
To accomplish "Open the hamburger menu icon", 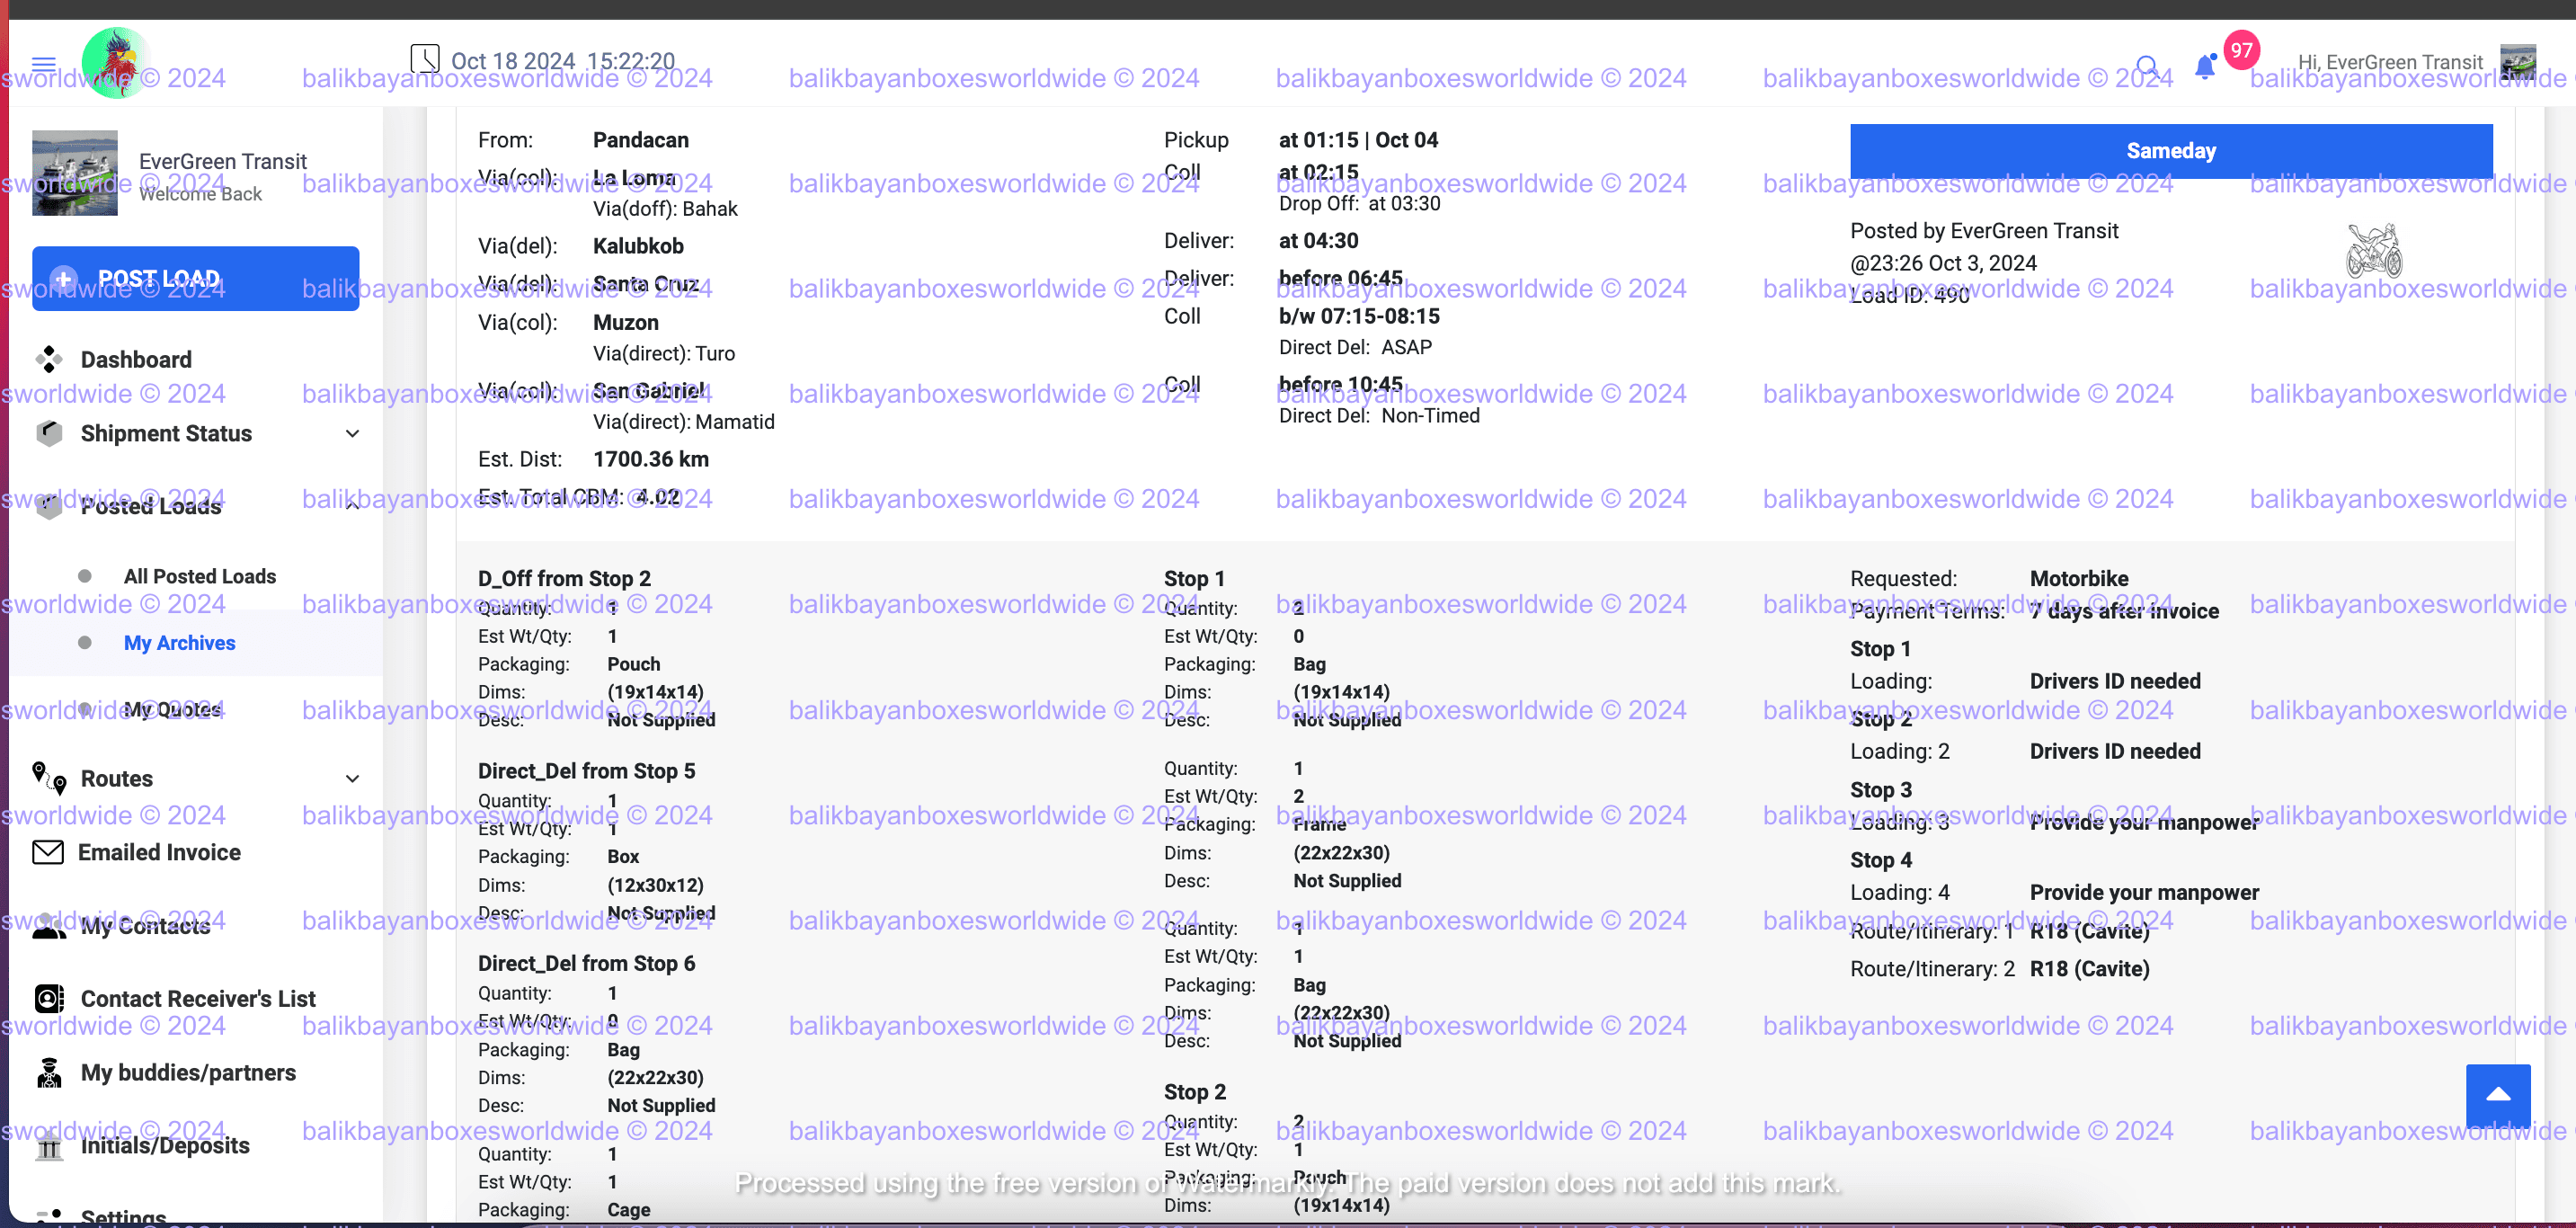I will [x=43, y=65].
